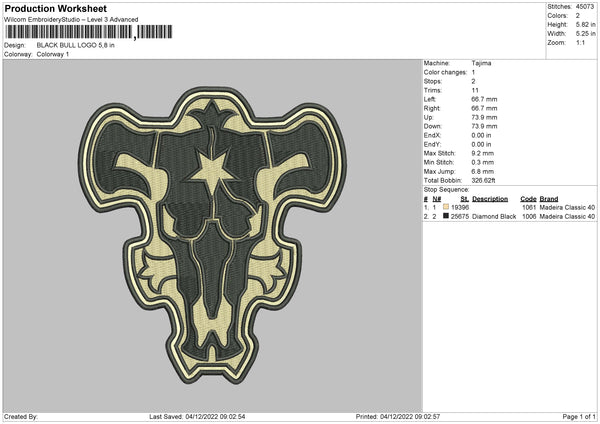Screen dimensions: 600x424
Task: Click the Width value "5.25 in"
Action: click(585, 34)
